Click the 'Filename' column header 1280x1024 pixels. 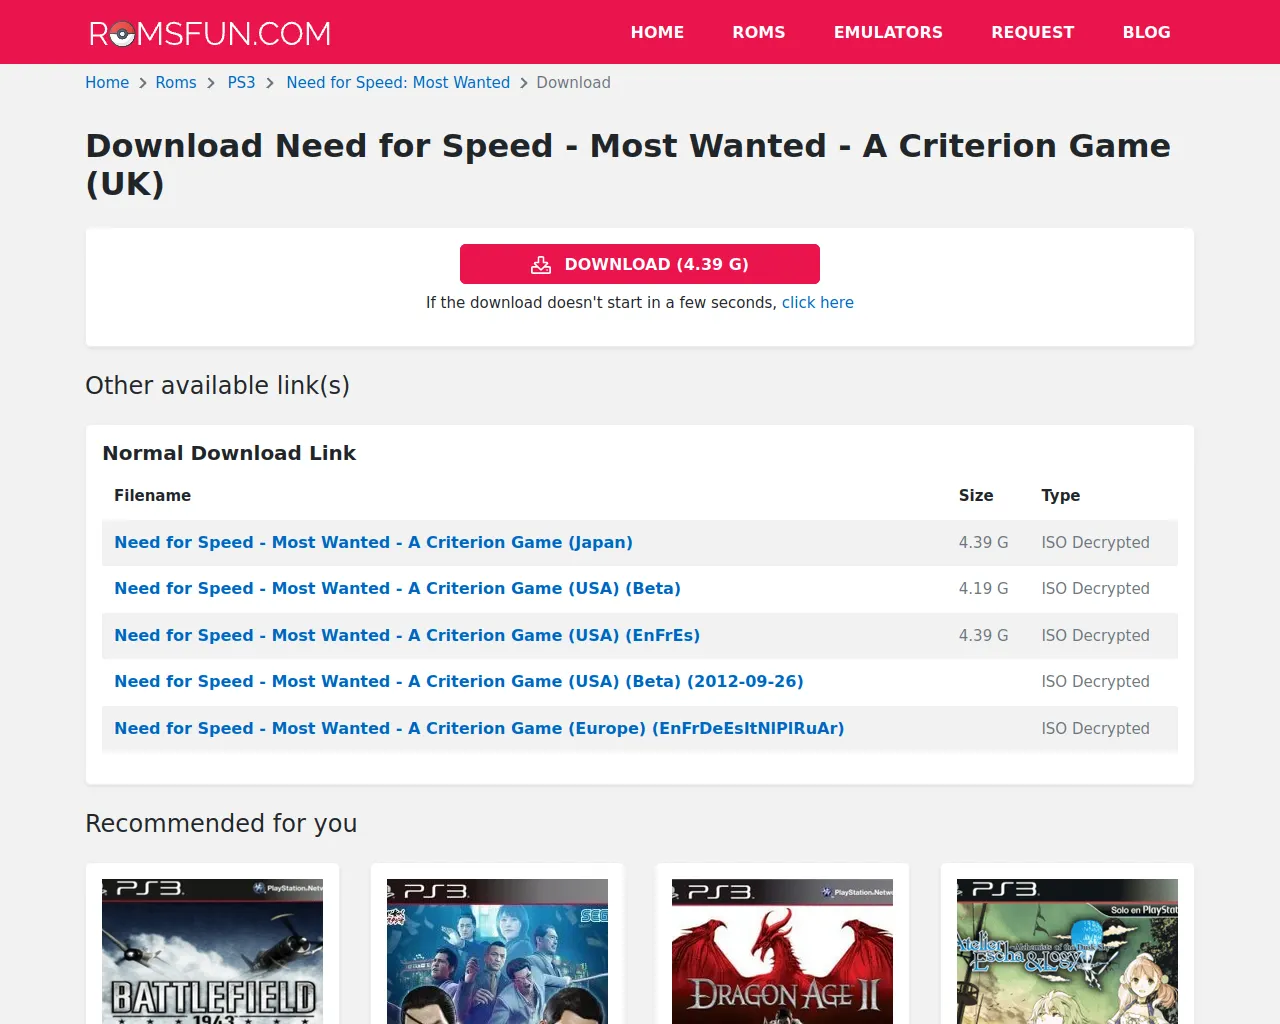pos(152,496)
